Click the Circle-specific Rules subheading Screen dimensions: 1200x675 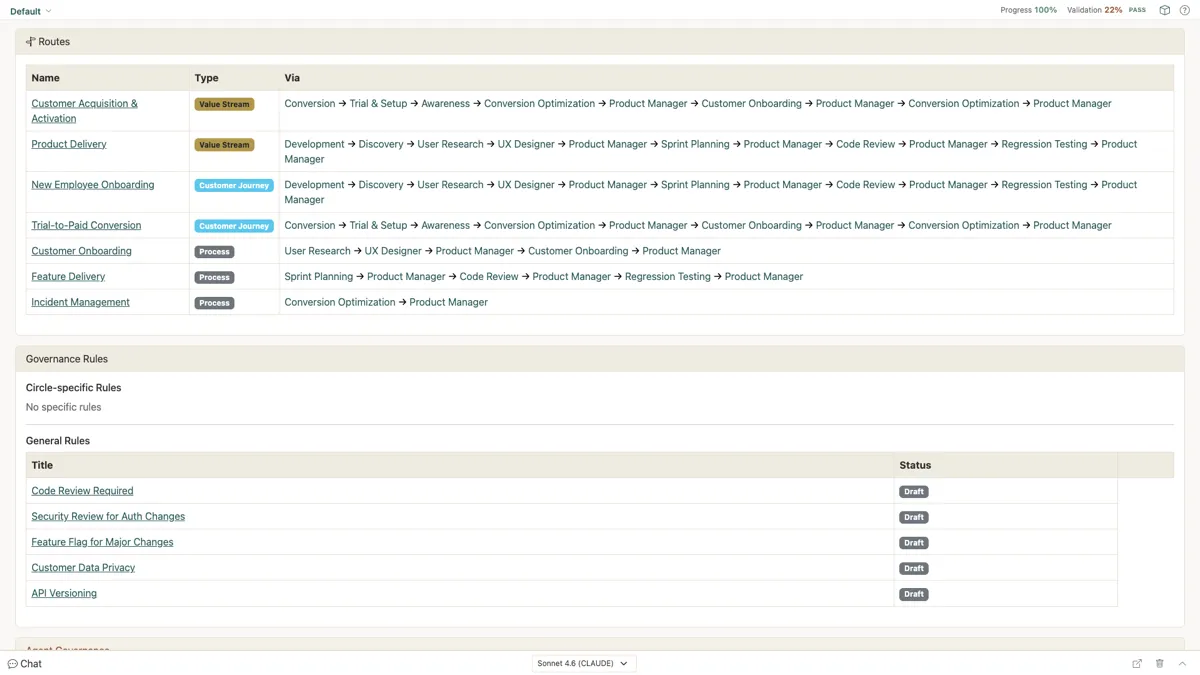point(73,388)
